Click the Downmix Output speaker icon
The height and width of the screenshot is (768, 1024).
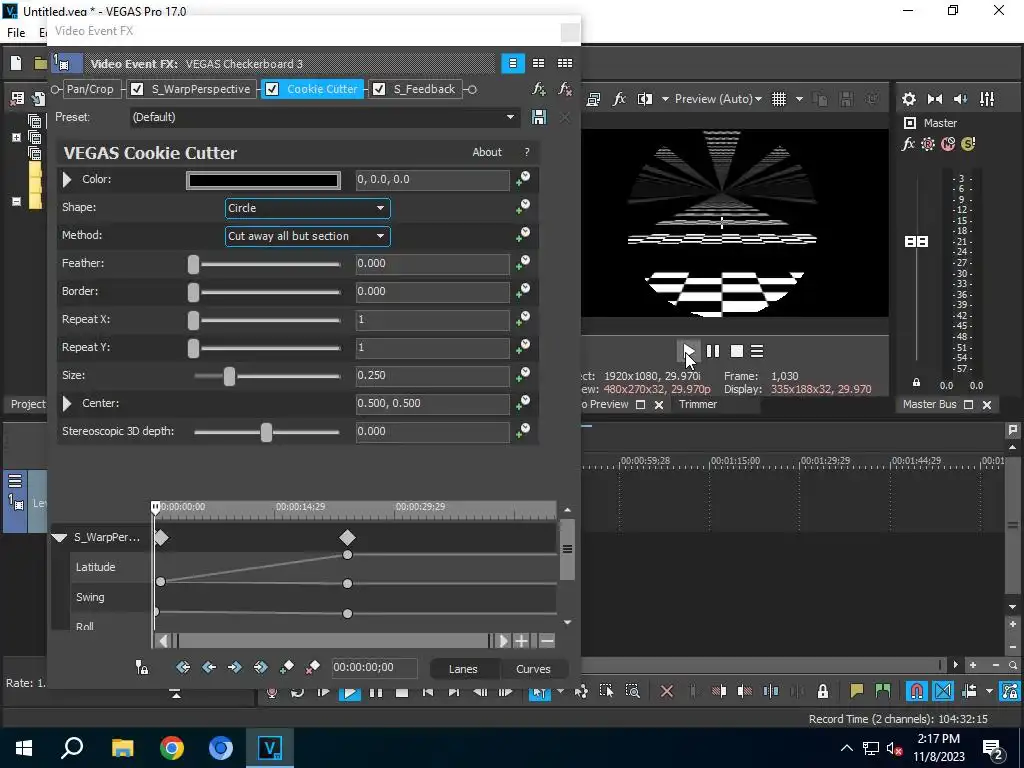[935, 99]
